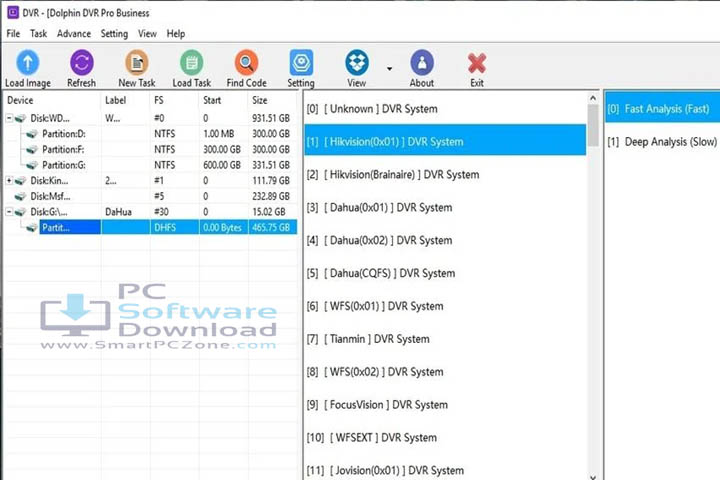Open the Advance menu

pos(74,34)
